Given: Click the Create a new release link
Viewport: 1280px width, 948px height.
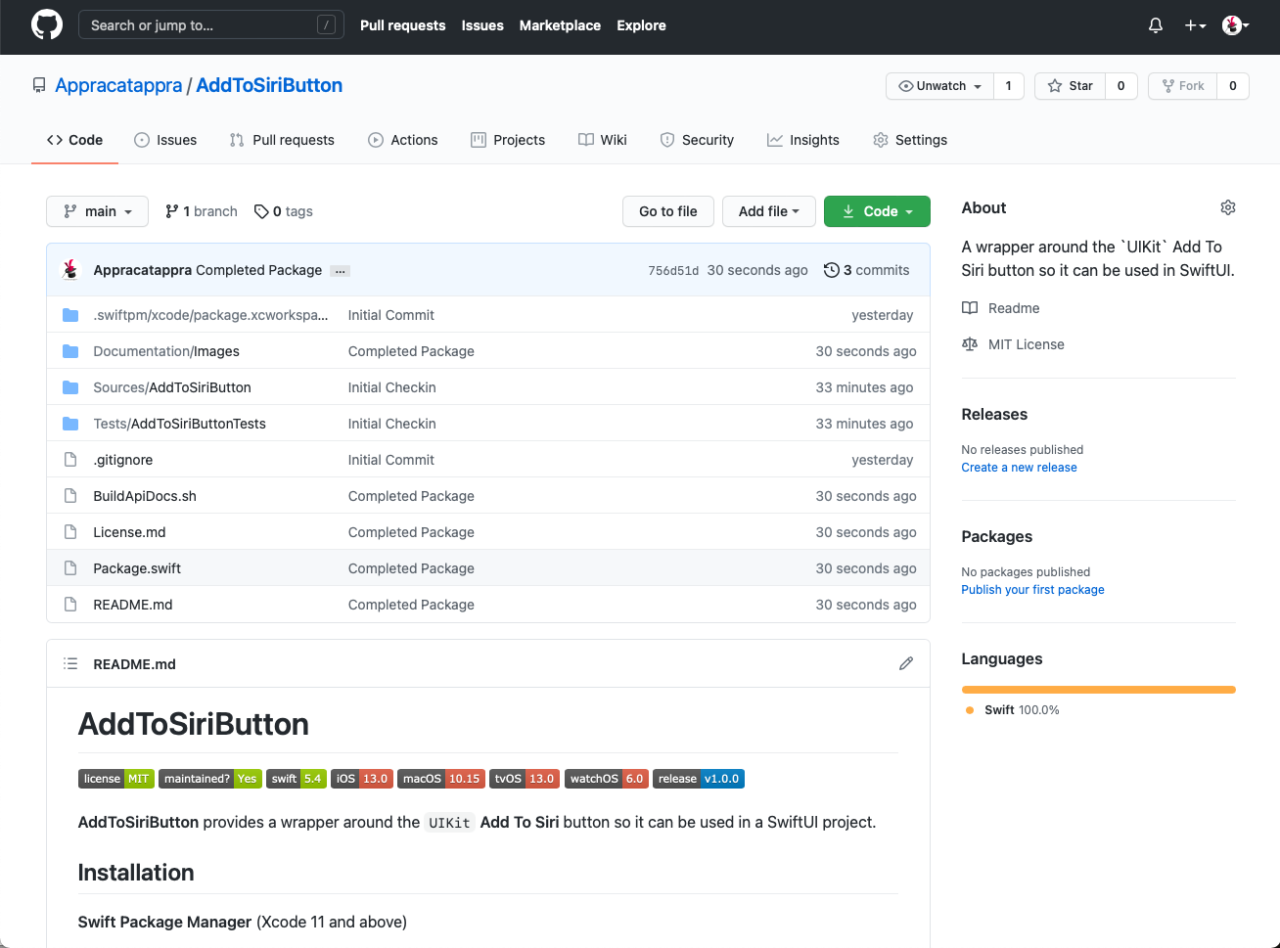Looking at the screenshot, I should pos(1019,467).
